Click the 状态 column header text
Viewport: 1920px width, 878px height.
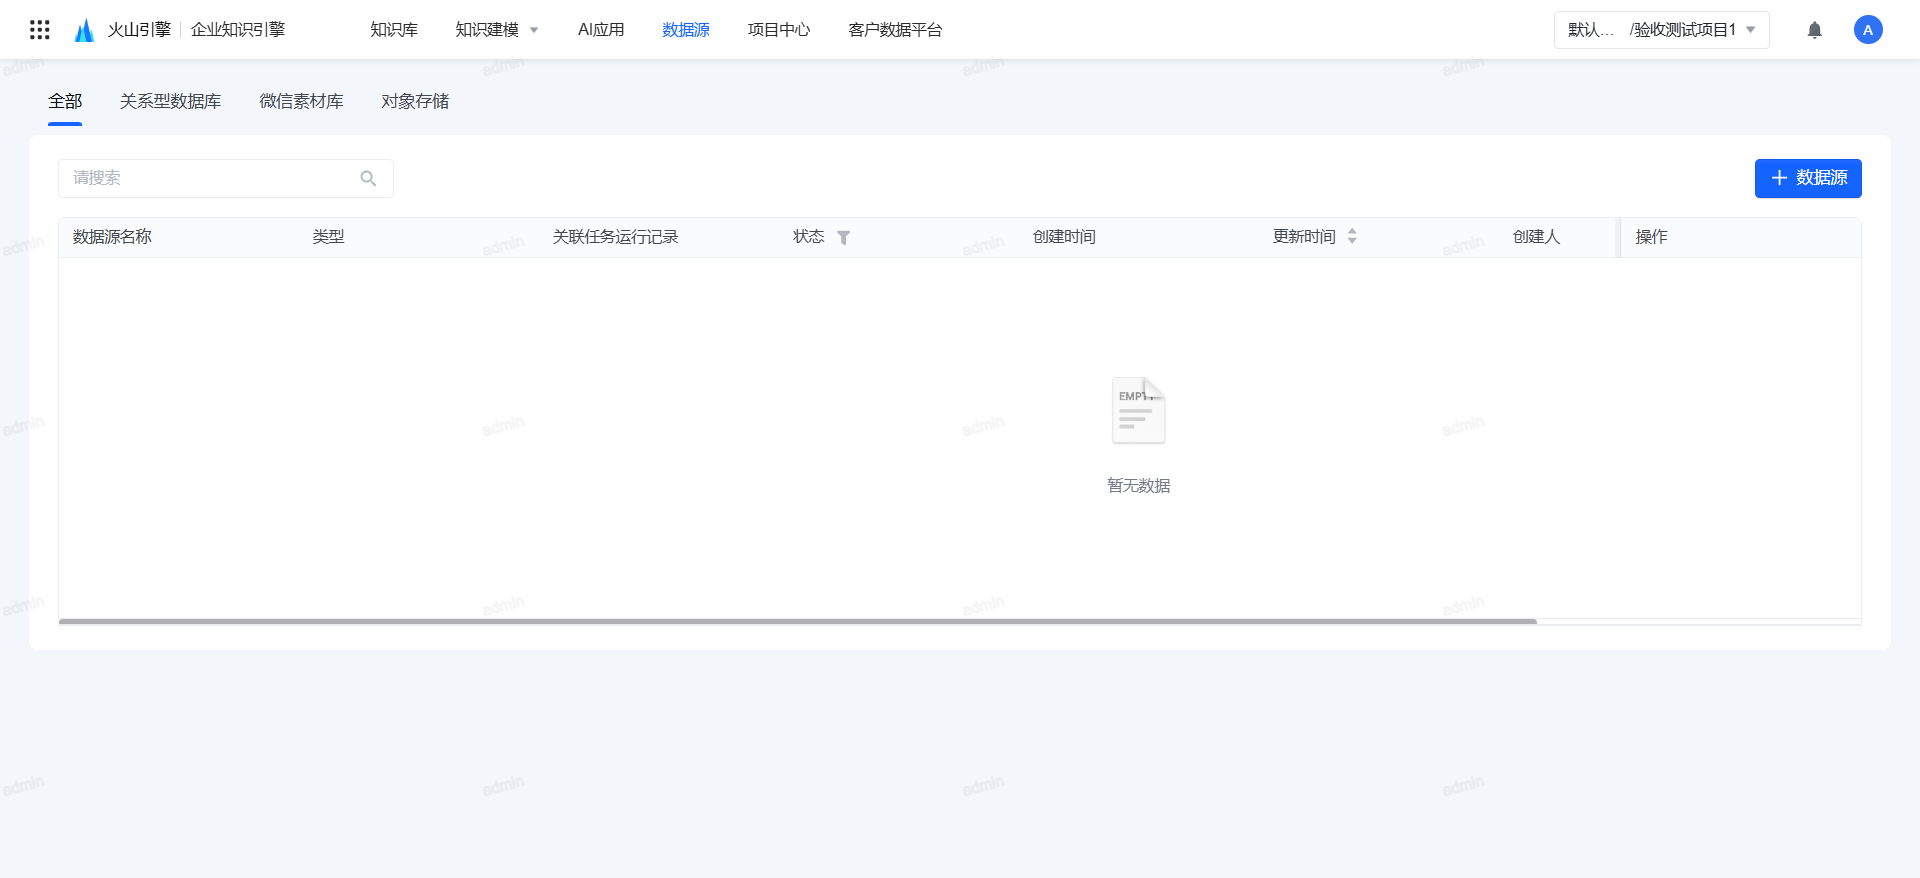(808, 237)
